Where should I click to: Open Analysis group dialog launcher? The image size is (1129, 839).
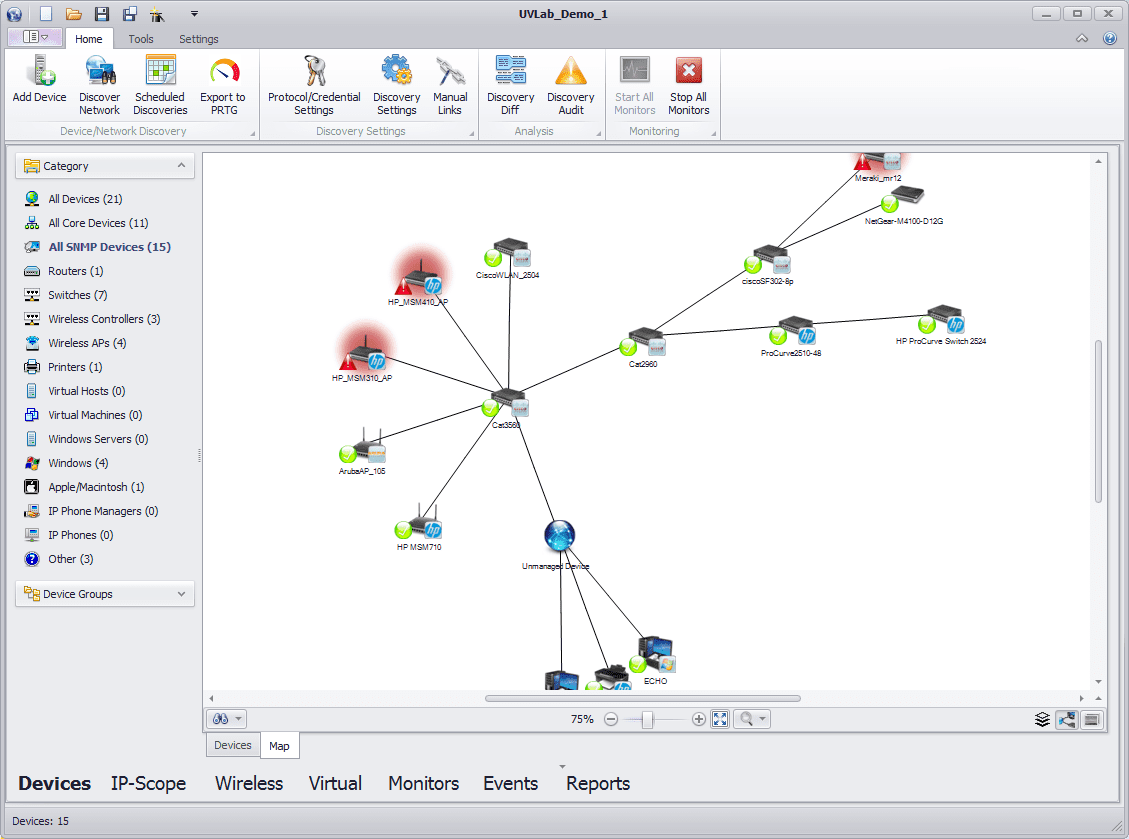click(599, 133)
